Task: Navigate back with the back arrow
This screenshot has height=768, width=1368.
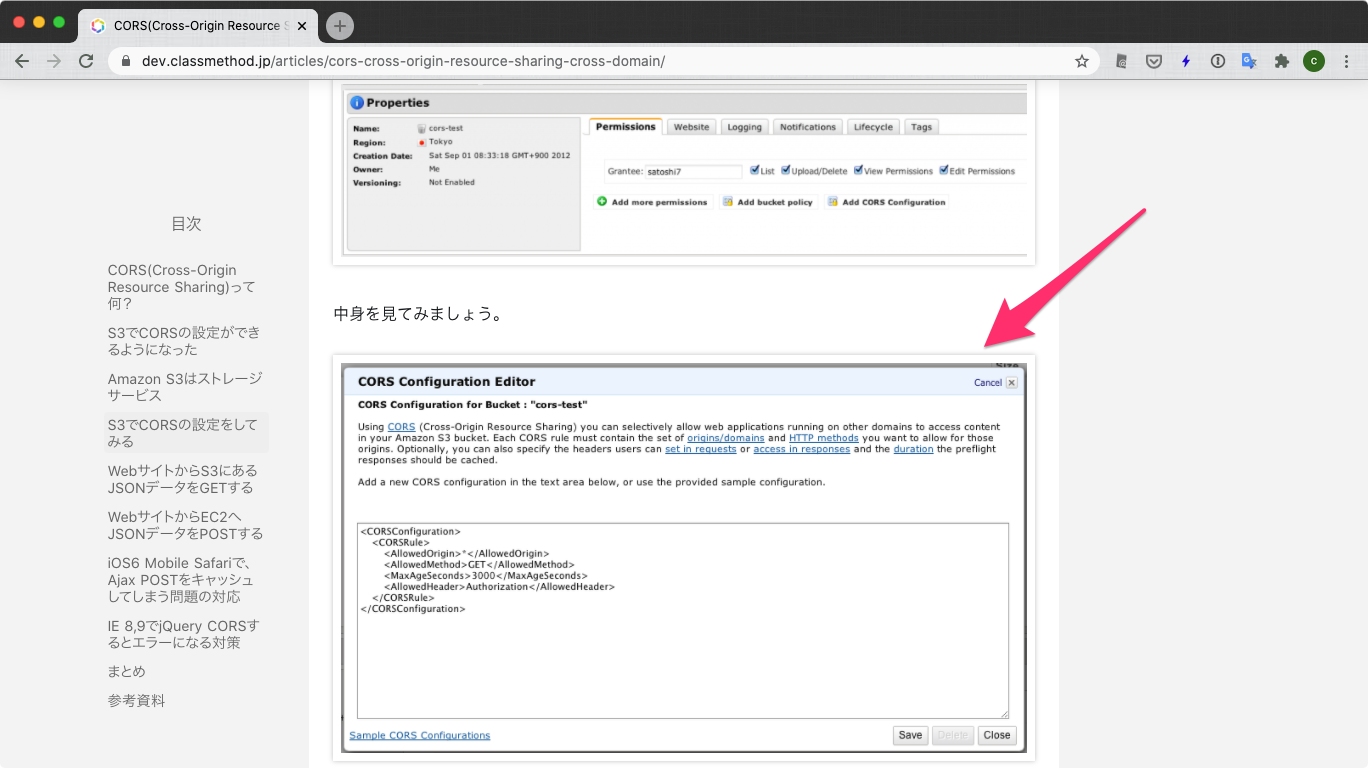Action: 22,61
